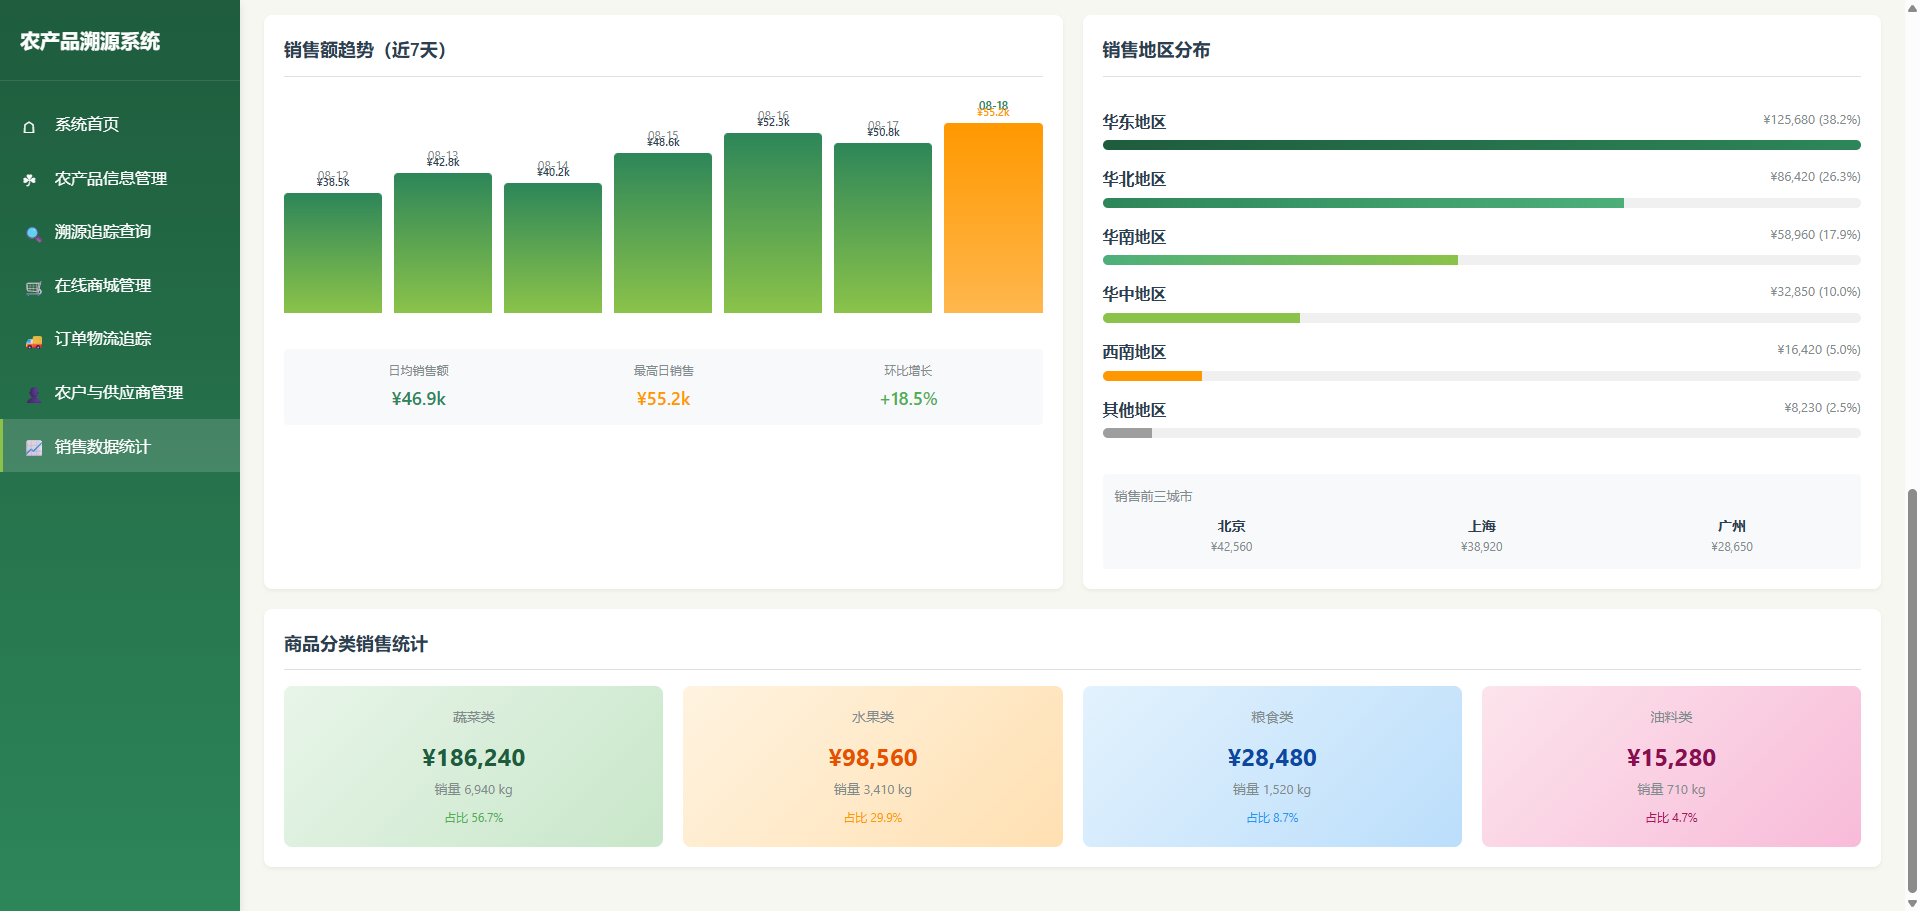This screenshot has height=911, width=1920.
Task: Click 广州 in top three cities
Action: 1731,526
